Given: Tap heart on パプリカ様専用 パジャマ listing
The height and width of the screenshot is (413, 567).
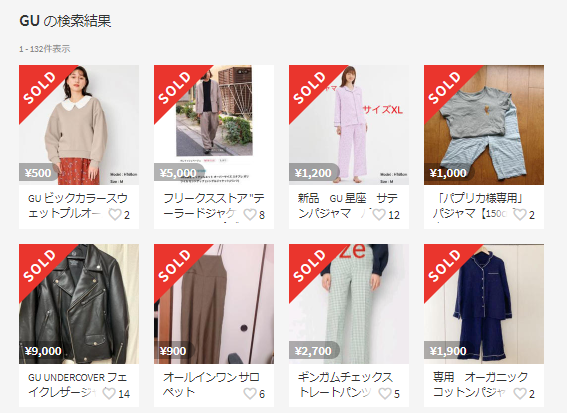Looking at the screenshot, I should 520,214.
